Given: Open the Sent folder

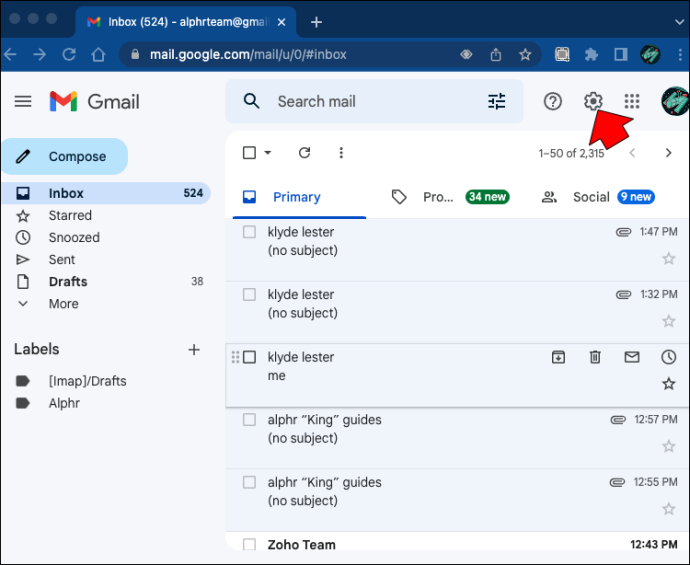Looking at the screenshot, I should (x=106, y=259).
